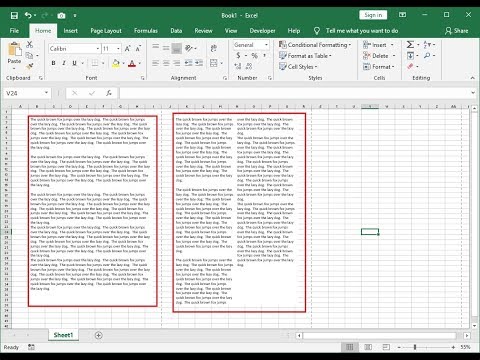Click the Wrap Text icon
The height and width of the screenshot is (360, 480).
214,48
